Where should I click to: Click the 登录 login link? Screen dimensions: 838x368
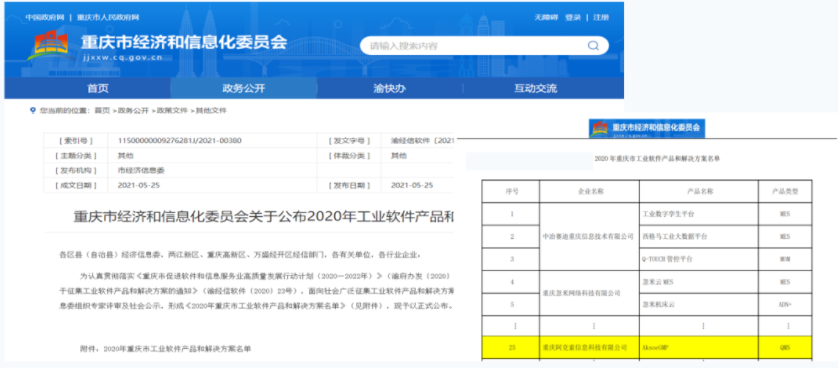(572, 17)
